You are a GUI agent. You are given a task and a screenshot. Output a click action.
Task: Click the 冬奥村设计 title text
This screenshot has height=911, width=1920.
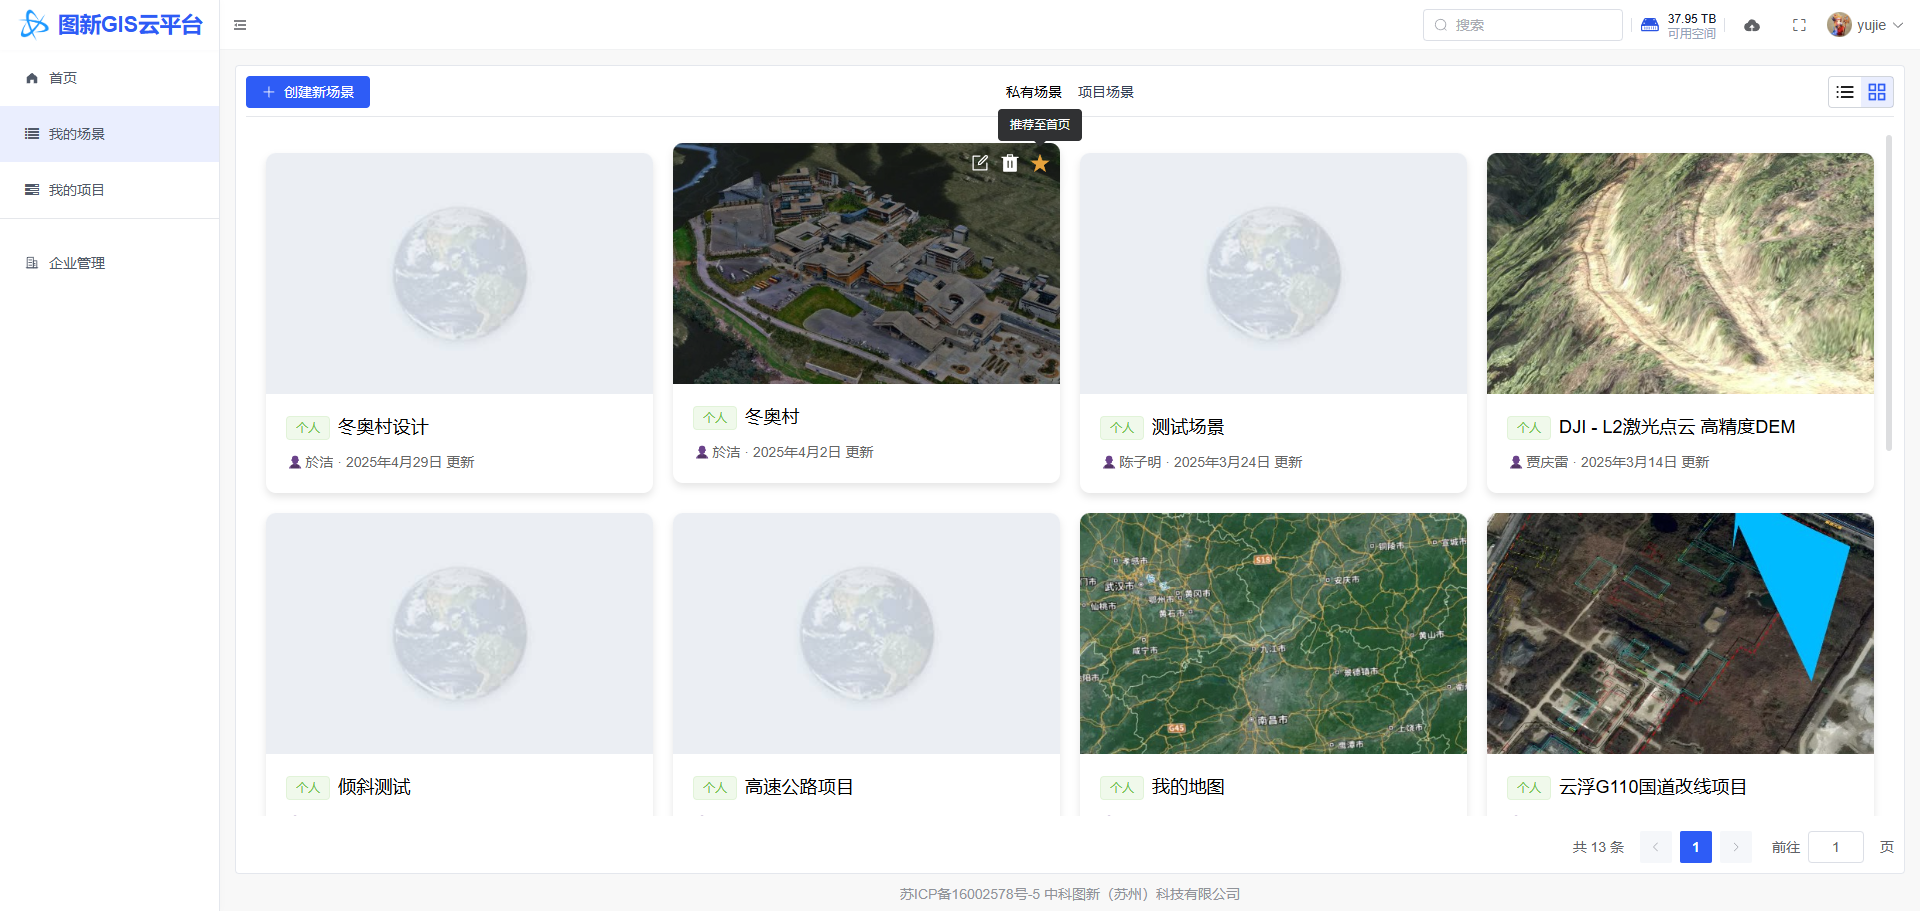[x=383, y=427]
